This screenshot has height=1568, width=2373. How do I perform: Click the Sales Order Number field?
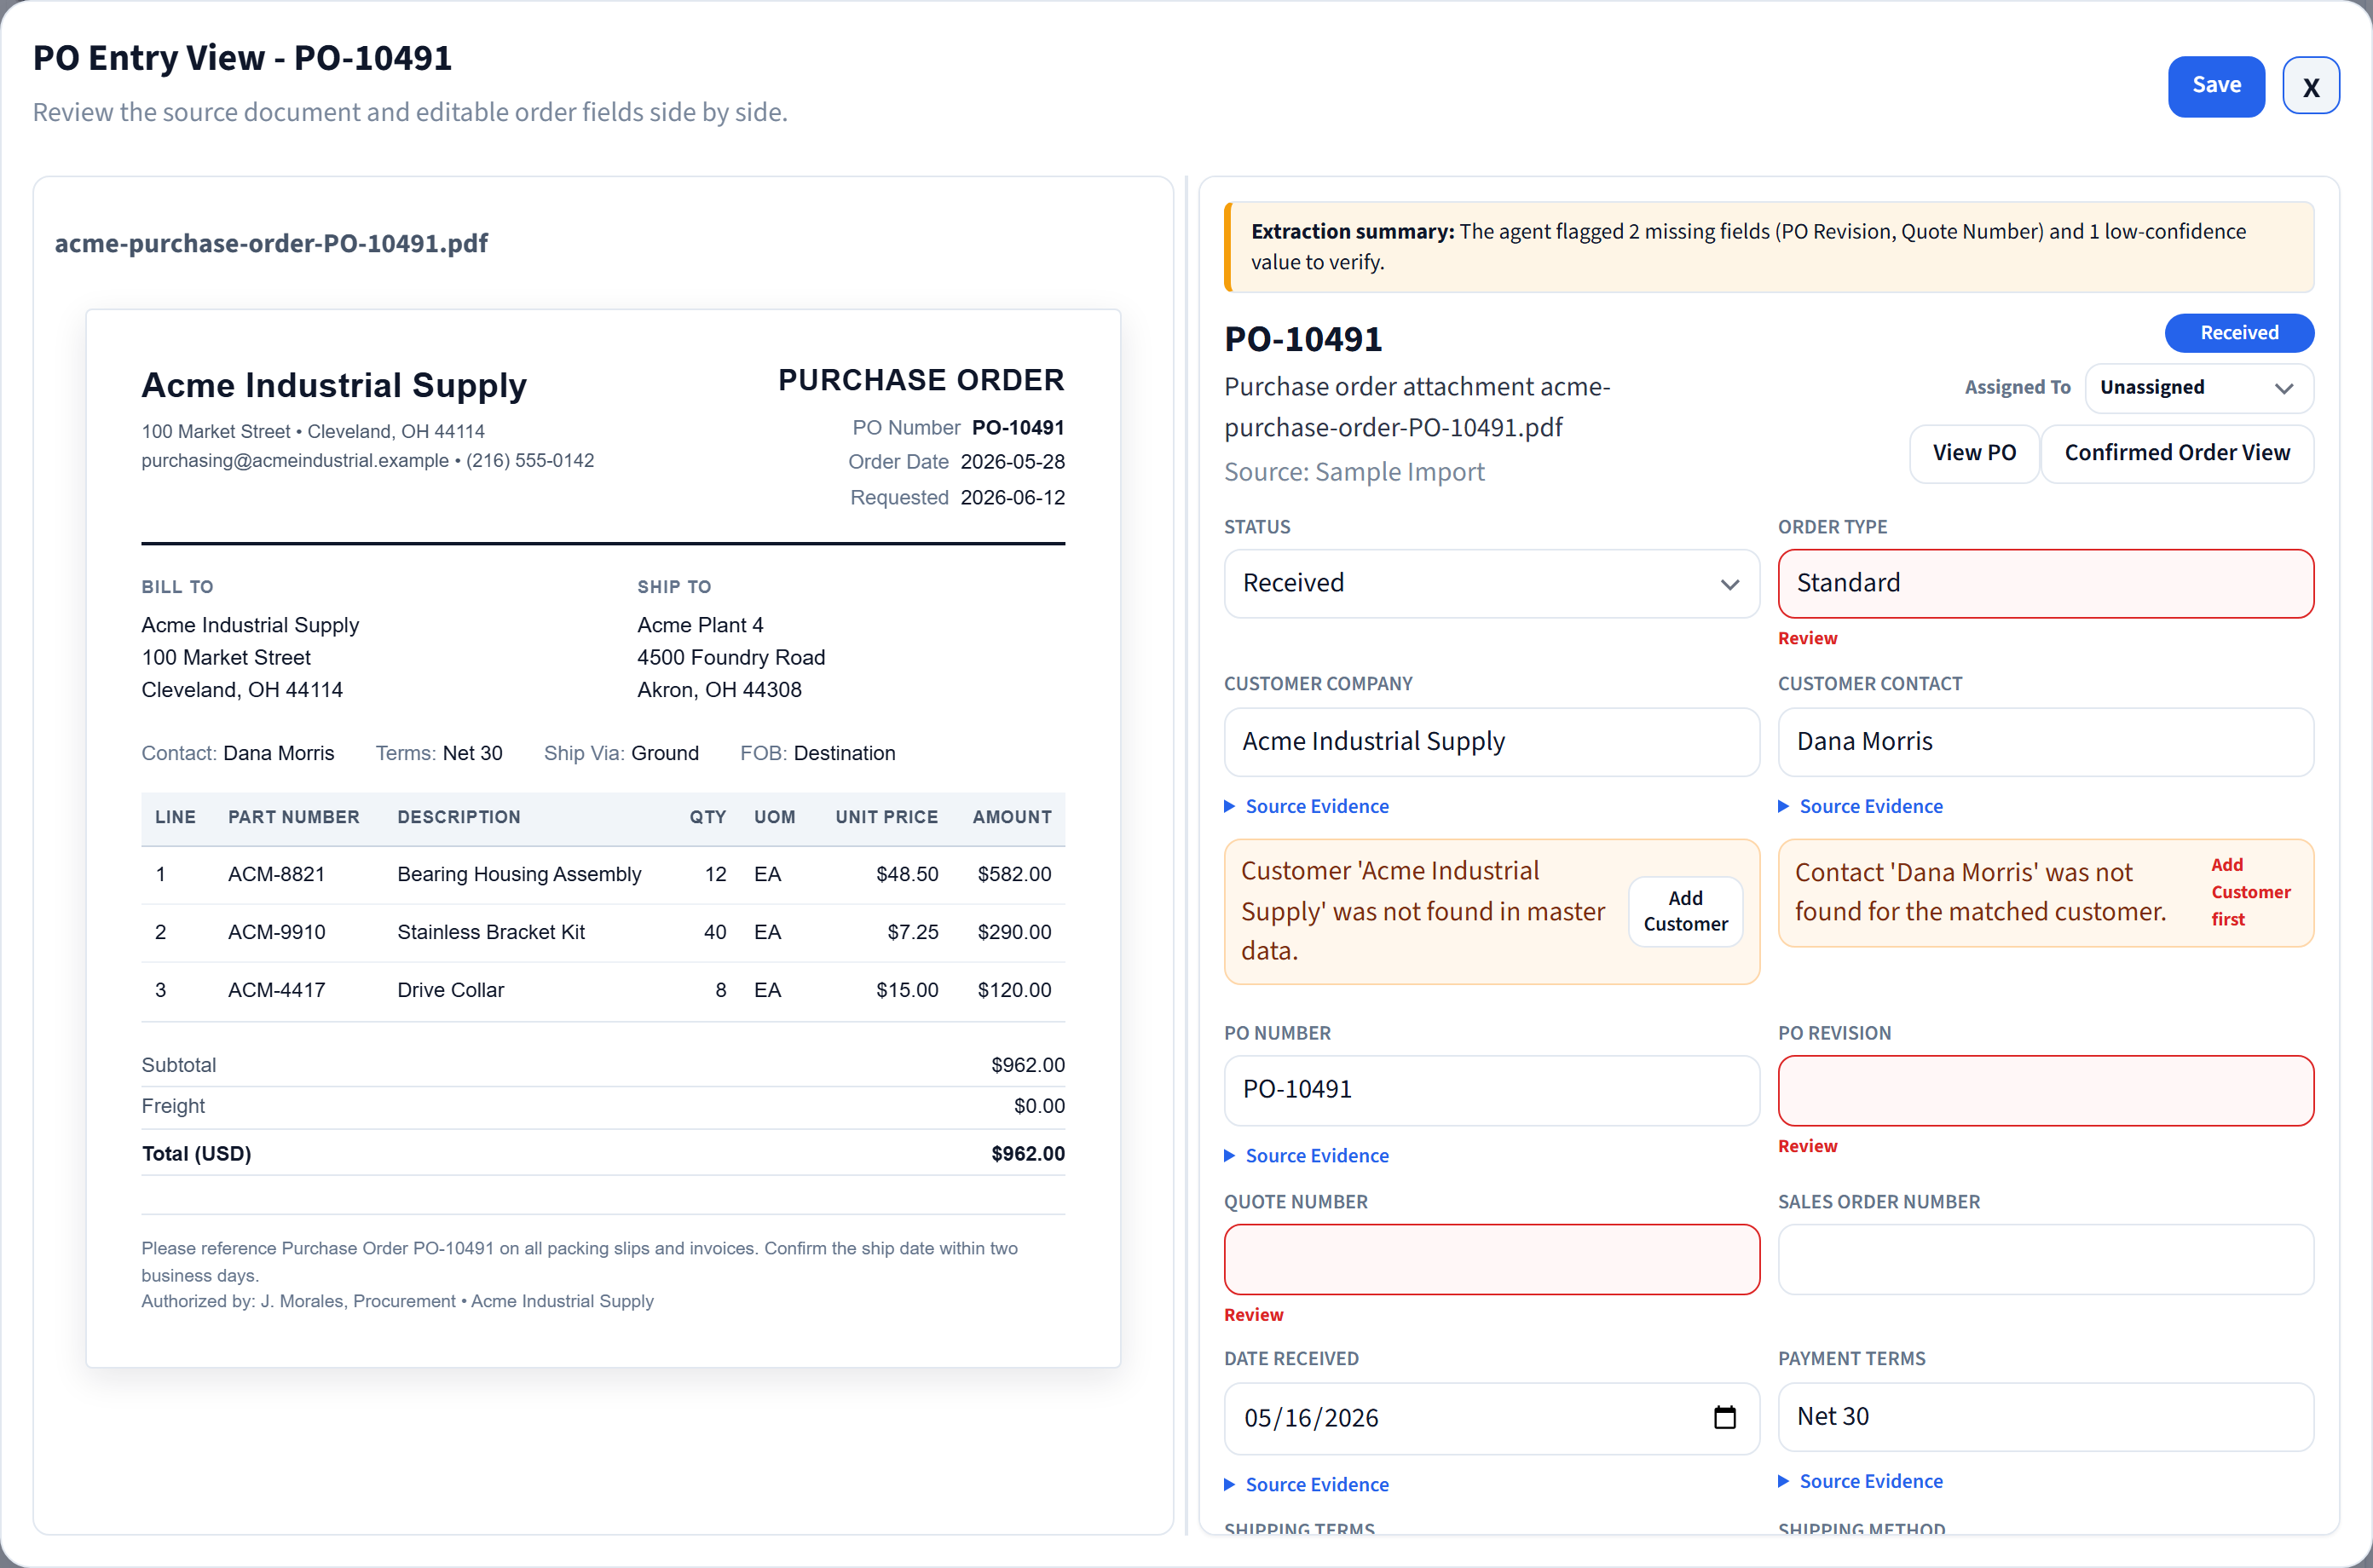(2045, 1259)
